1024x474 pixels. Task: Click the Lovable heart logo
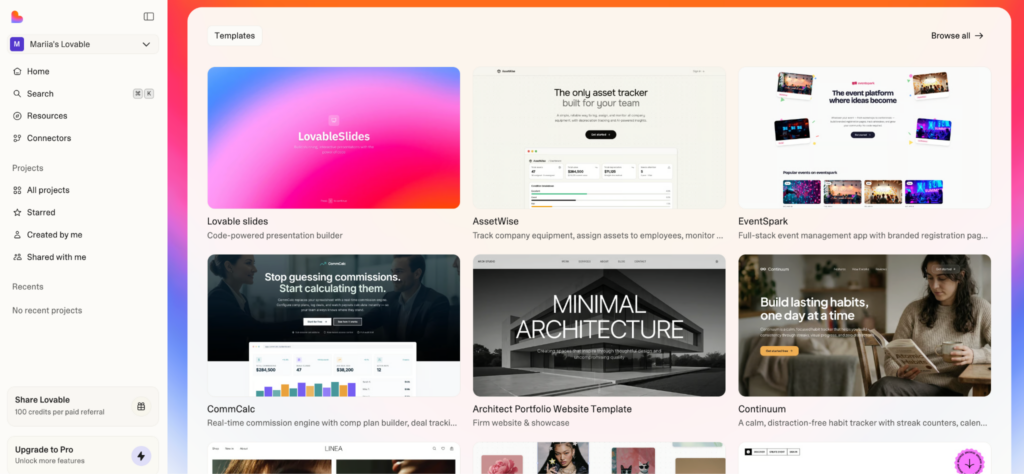click(x=17, y=16)
